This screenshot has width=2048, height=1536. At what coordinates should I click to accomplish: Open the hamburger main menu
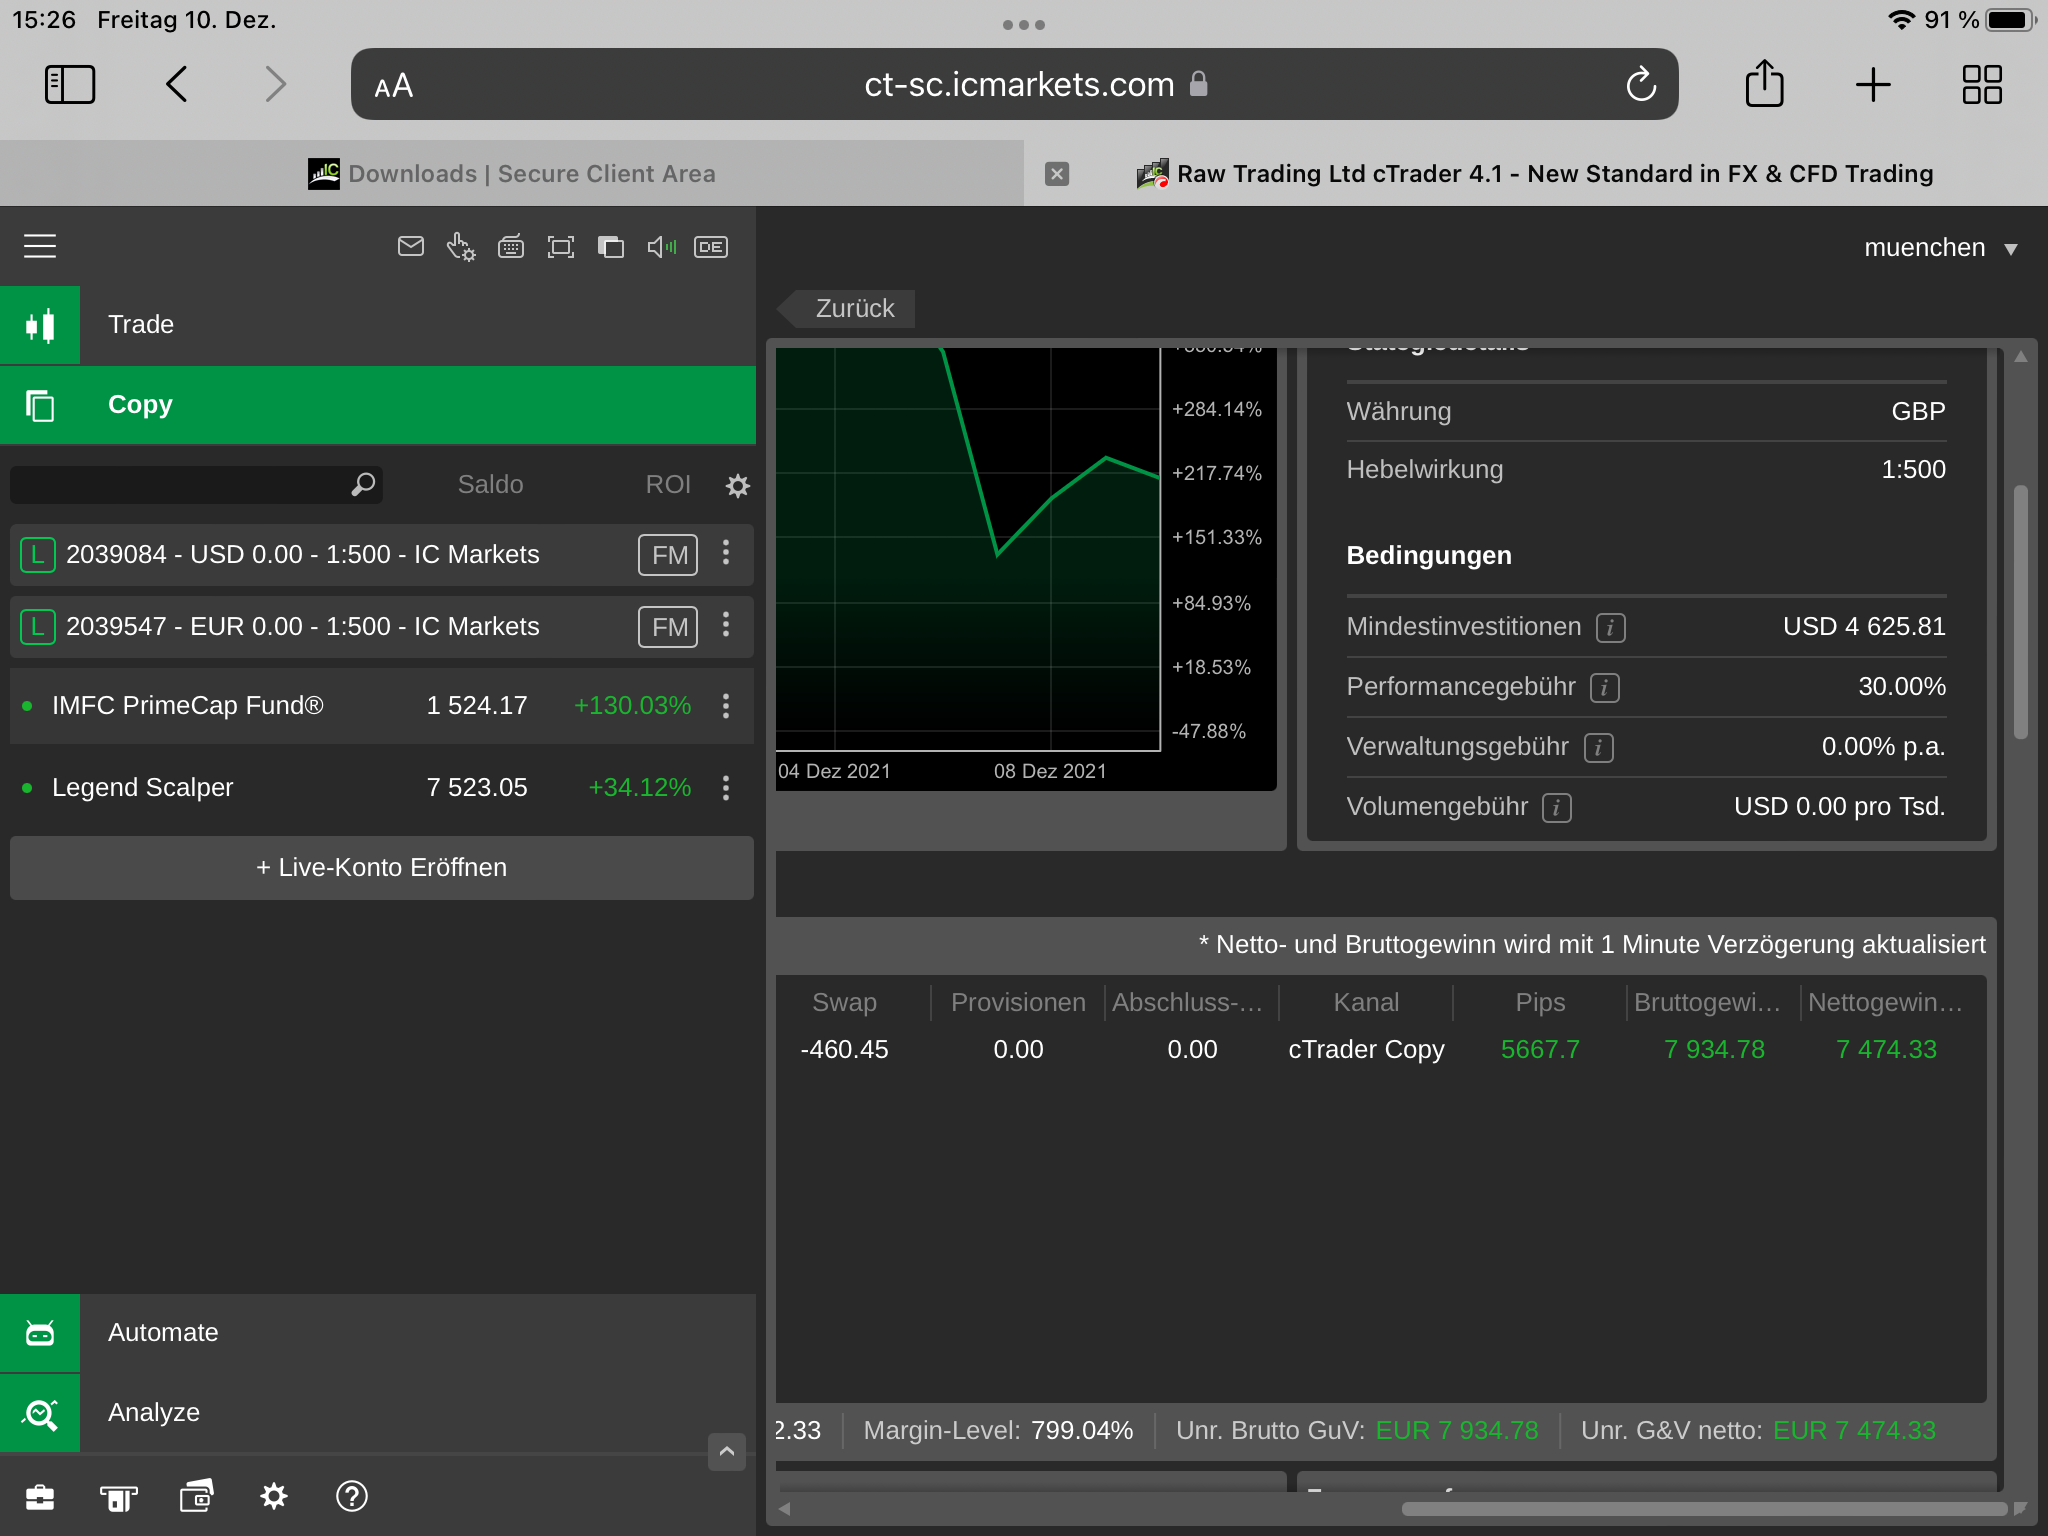40,246
